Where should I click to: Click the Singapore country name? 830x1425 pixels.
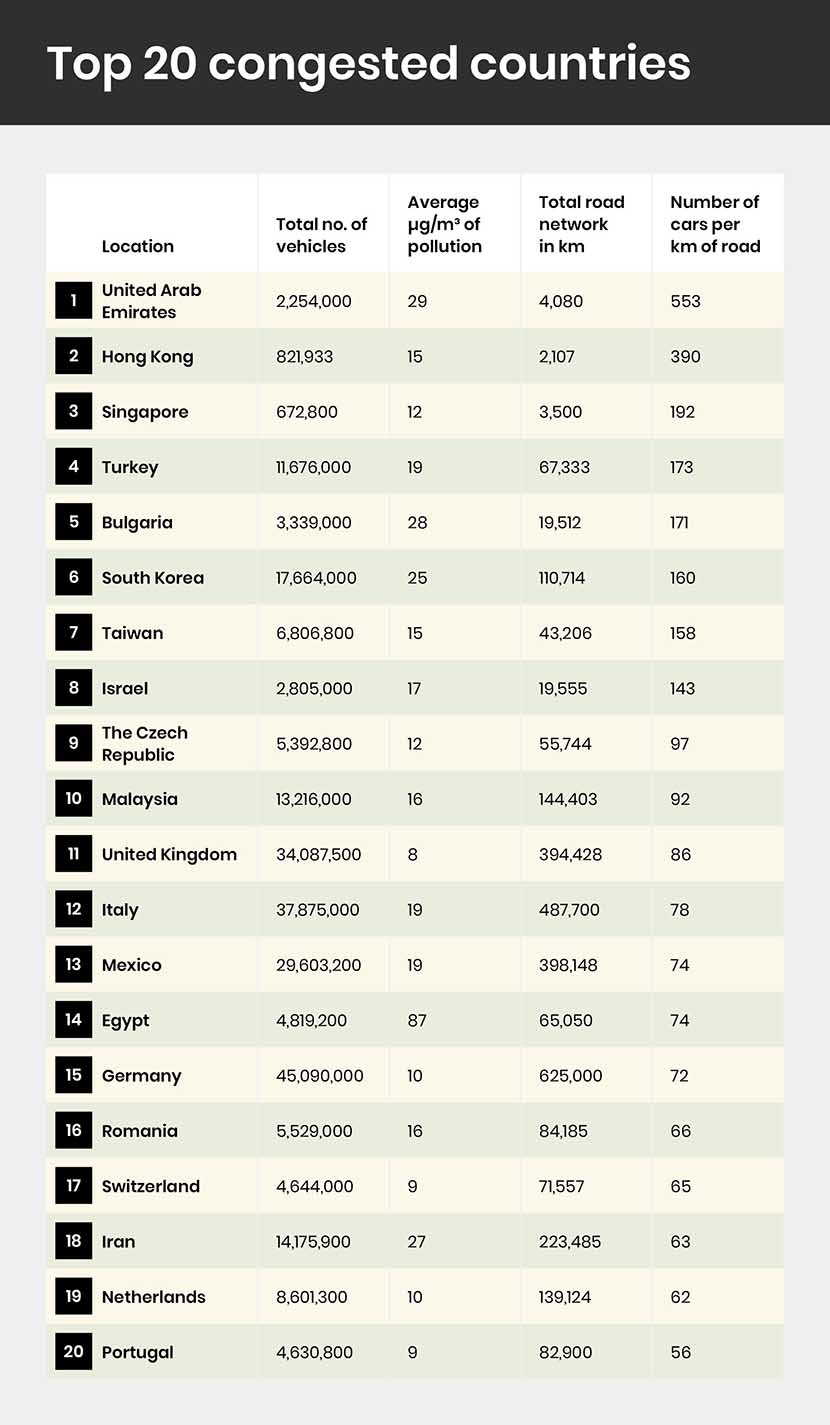[x=145, y=412]
